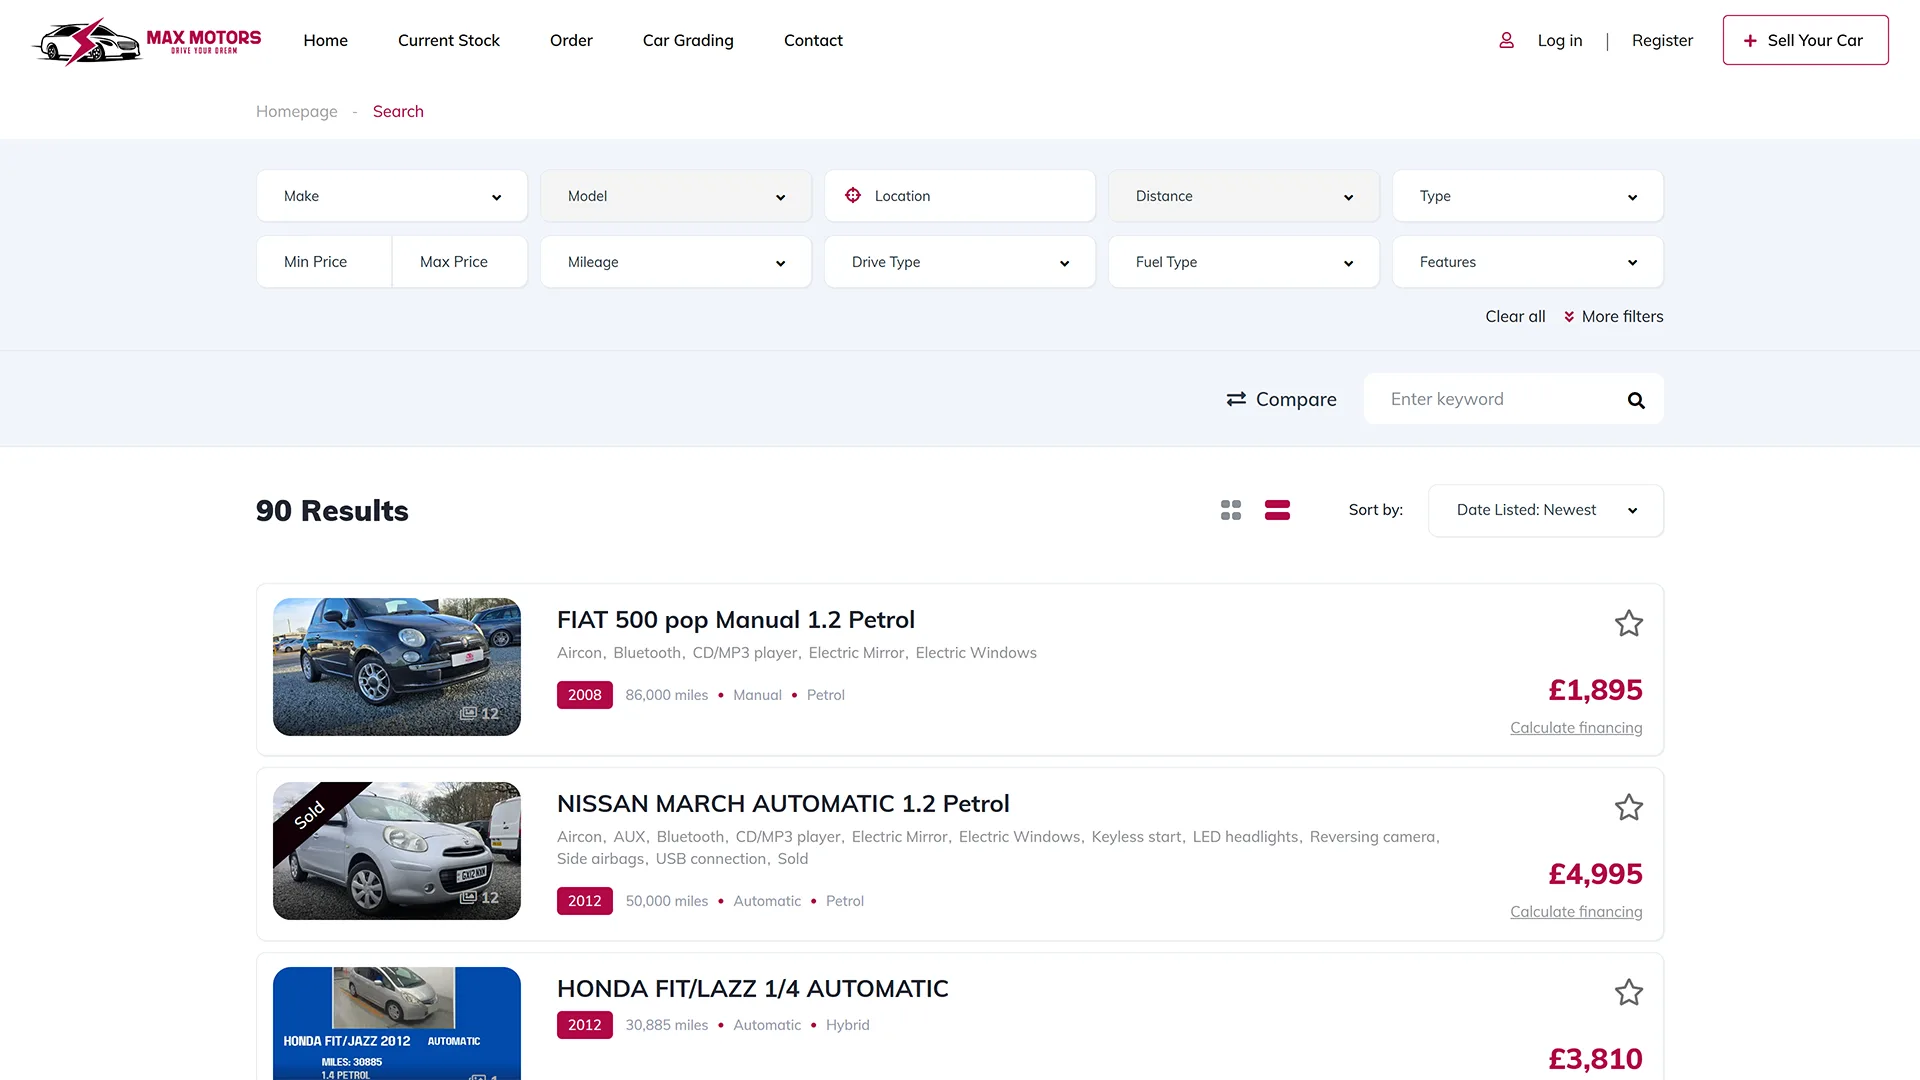Switch to list view layout
This screenshot has width=1920, height=1080.
tap(1277, 510)
